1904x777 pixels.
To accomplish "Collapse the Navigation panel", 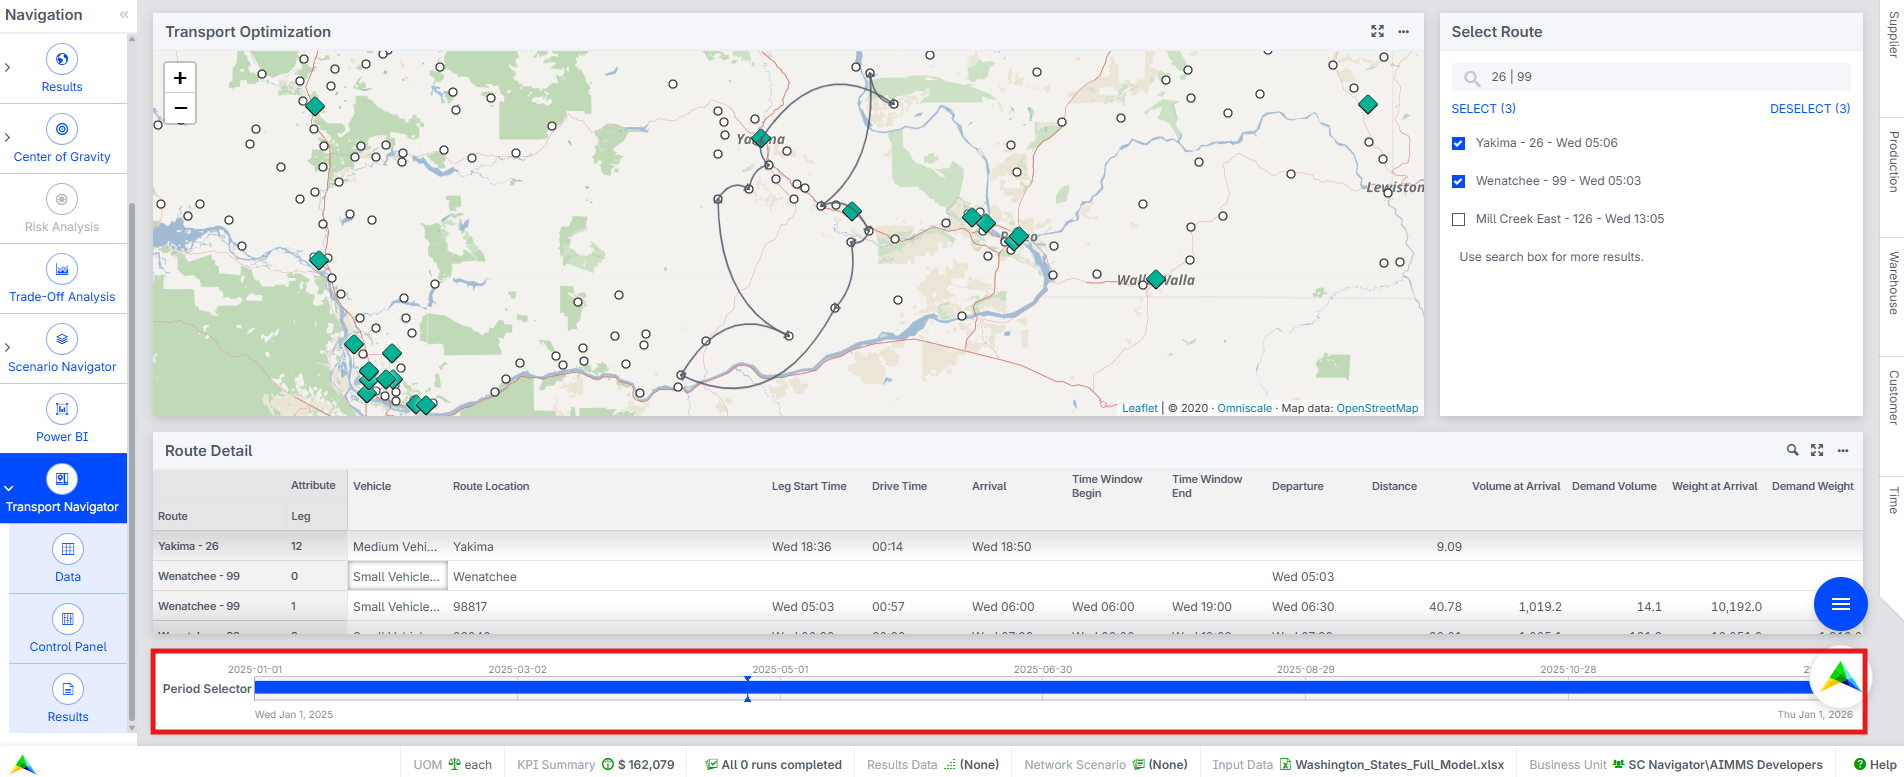I will pos(124,15).
